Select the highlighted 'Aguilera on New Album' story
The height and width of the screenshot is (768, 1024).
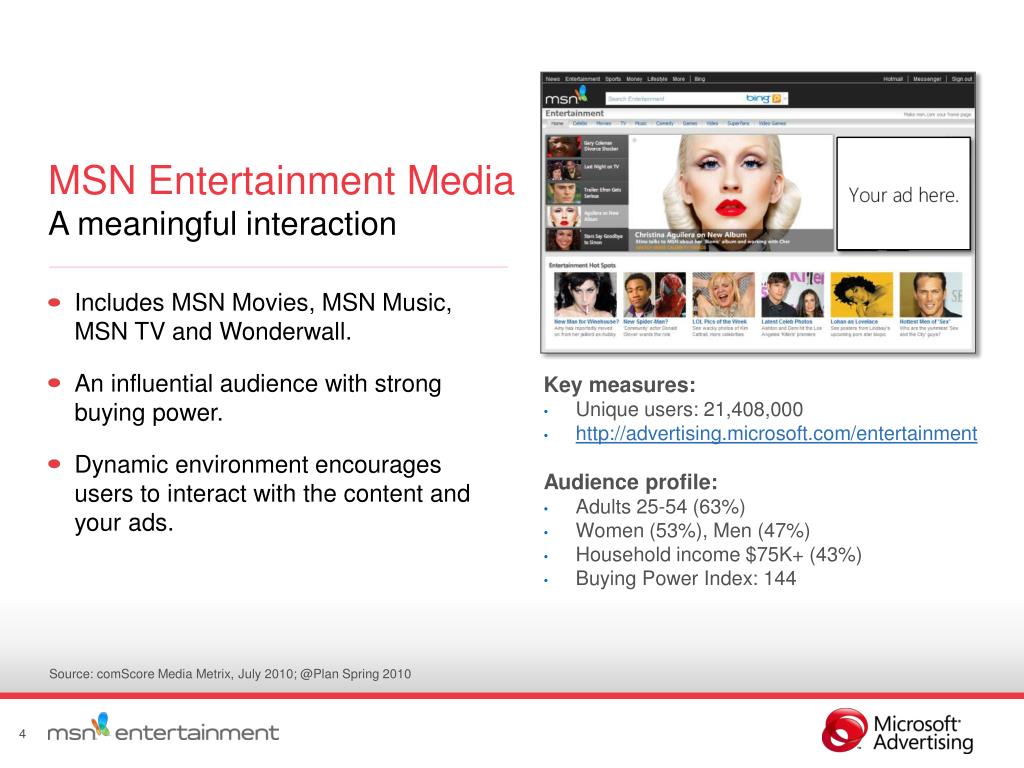[587, 216]
